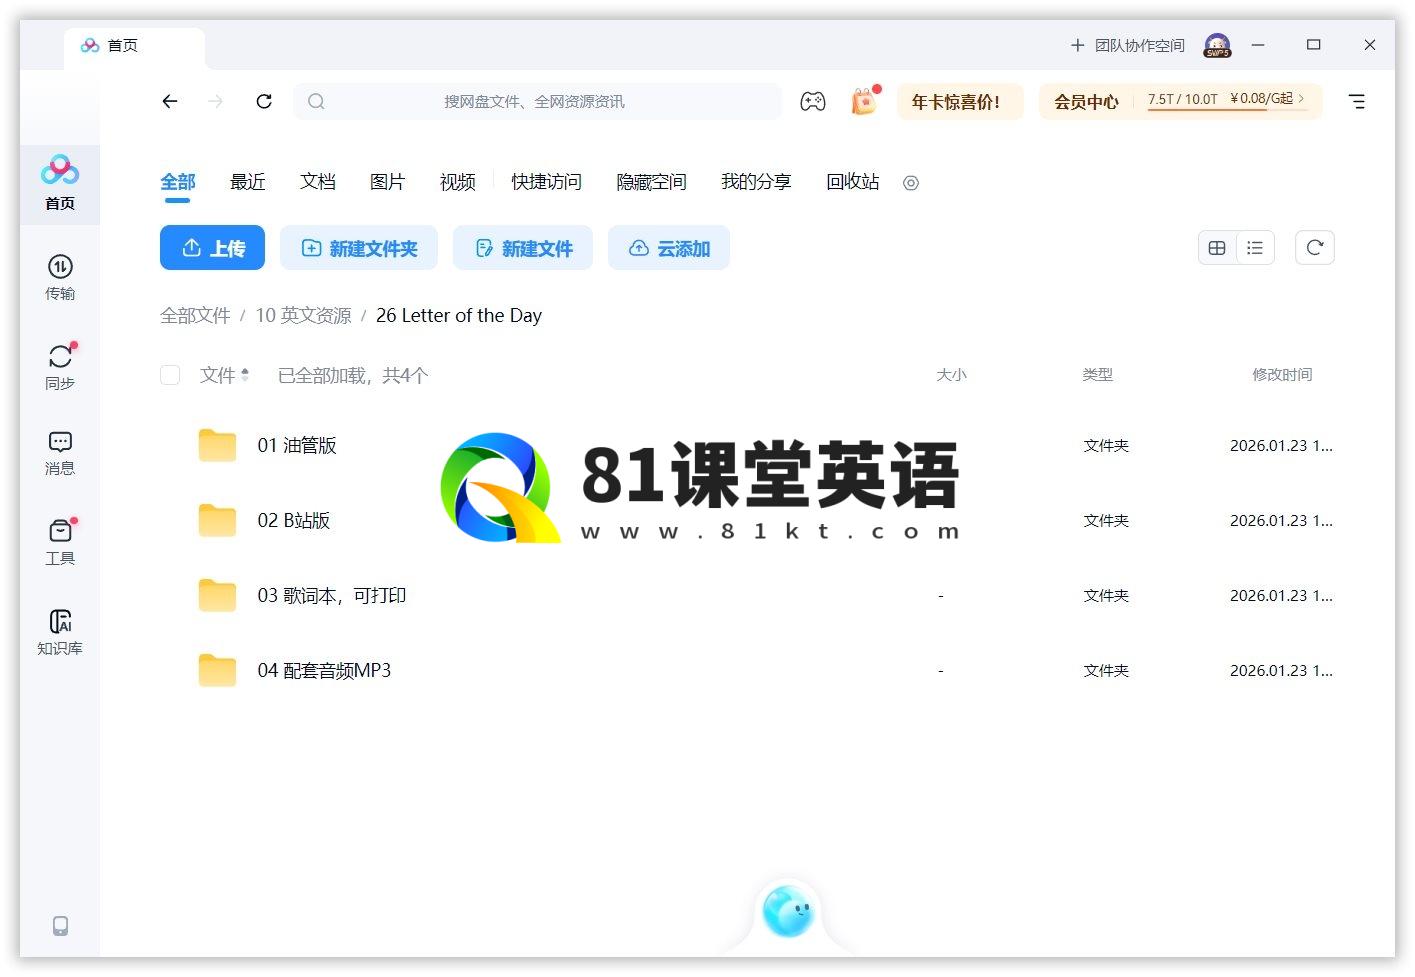Screen dimensions: 1415x977
Task: Open the hamburger menu at top right
Action: (1357, 101)
